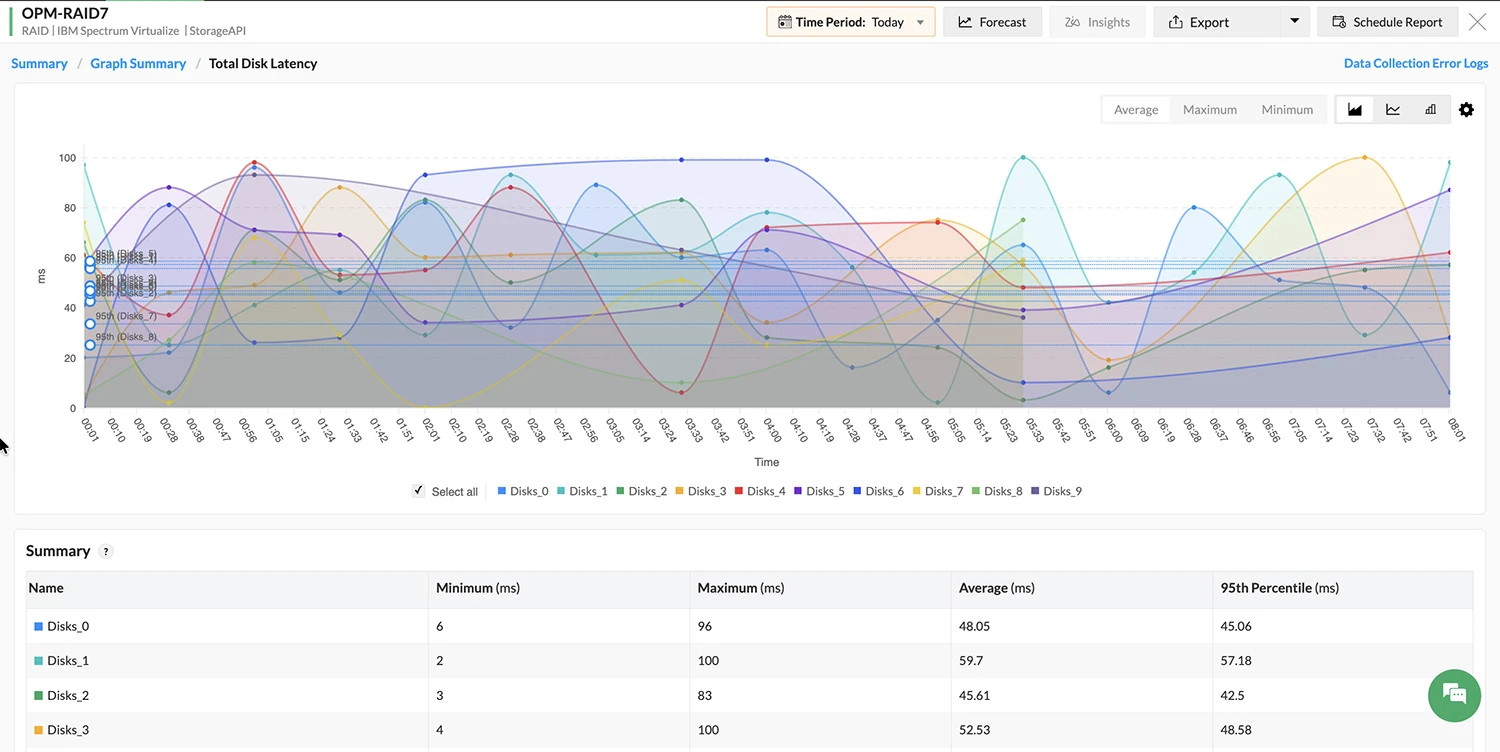
Task: Go to the Summary breadcrumb link
Action: tap(38, 62)
